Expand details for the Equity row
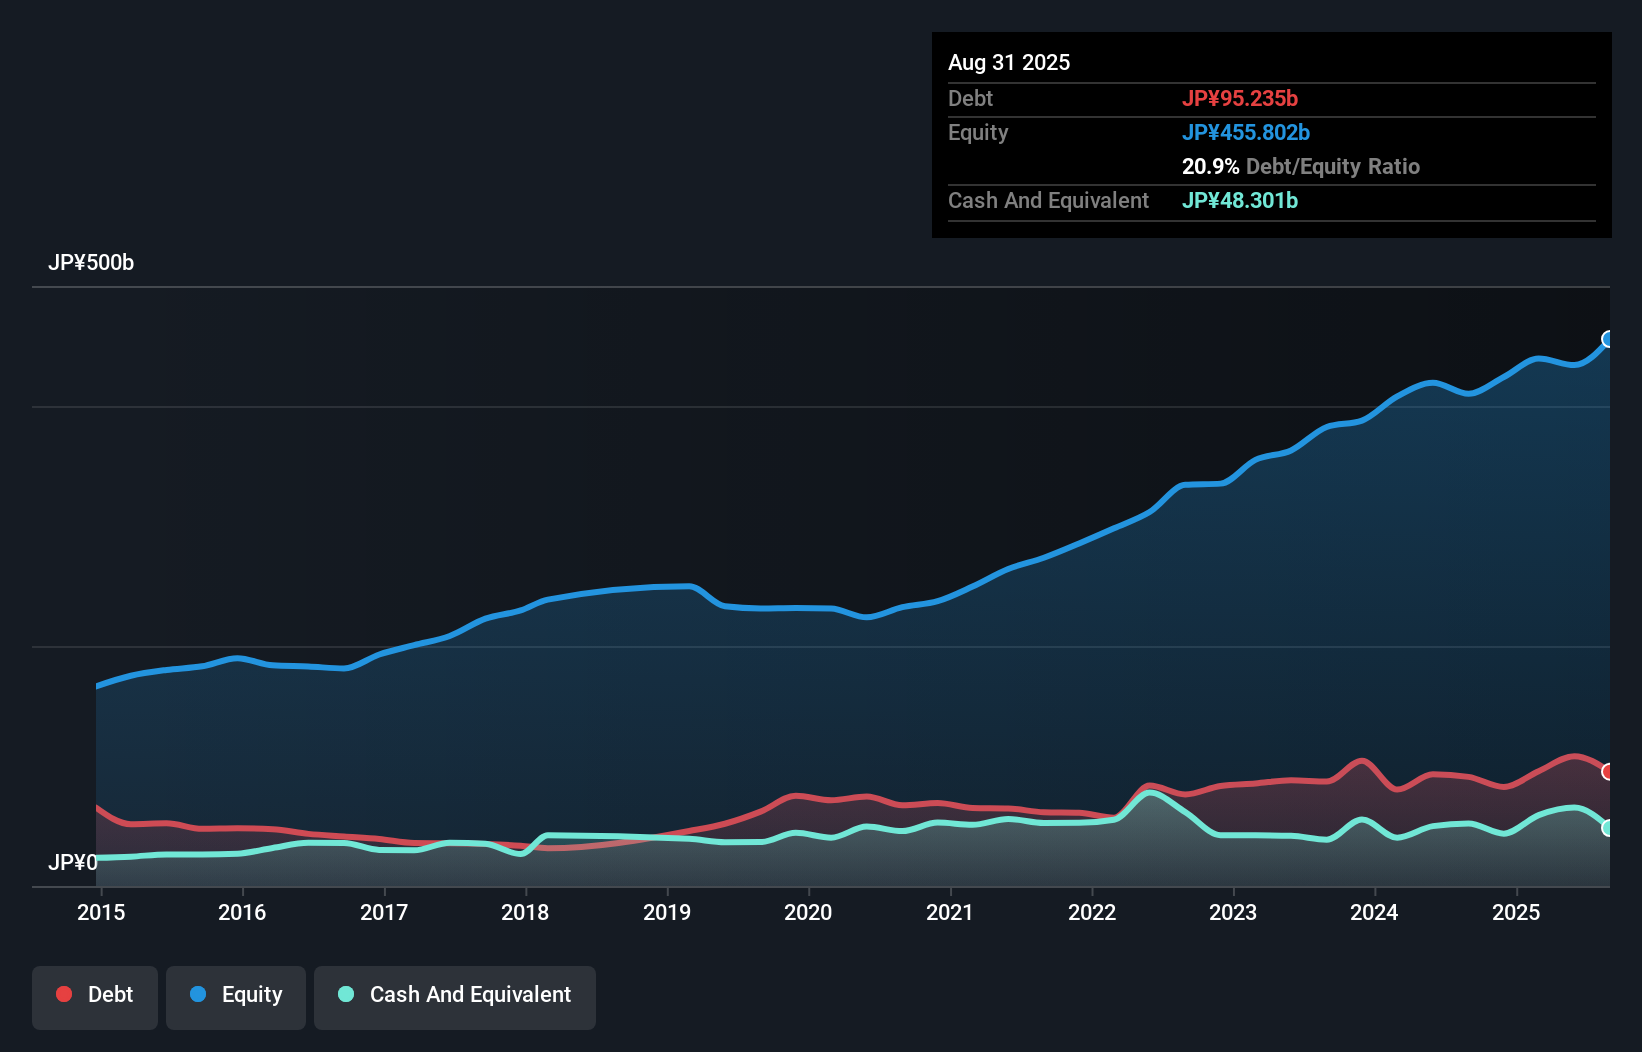Viewport: 1642px width, 1052px height. (x=978, y=132)
